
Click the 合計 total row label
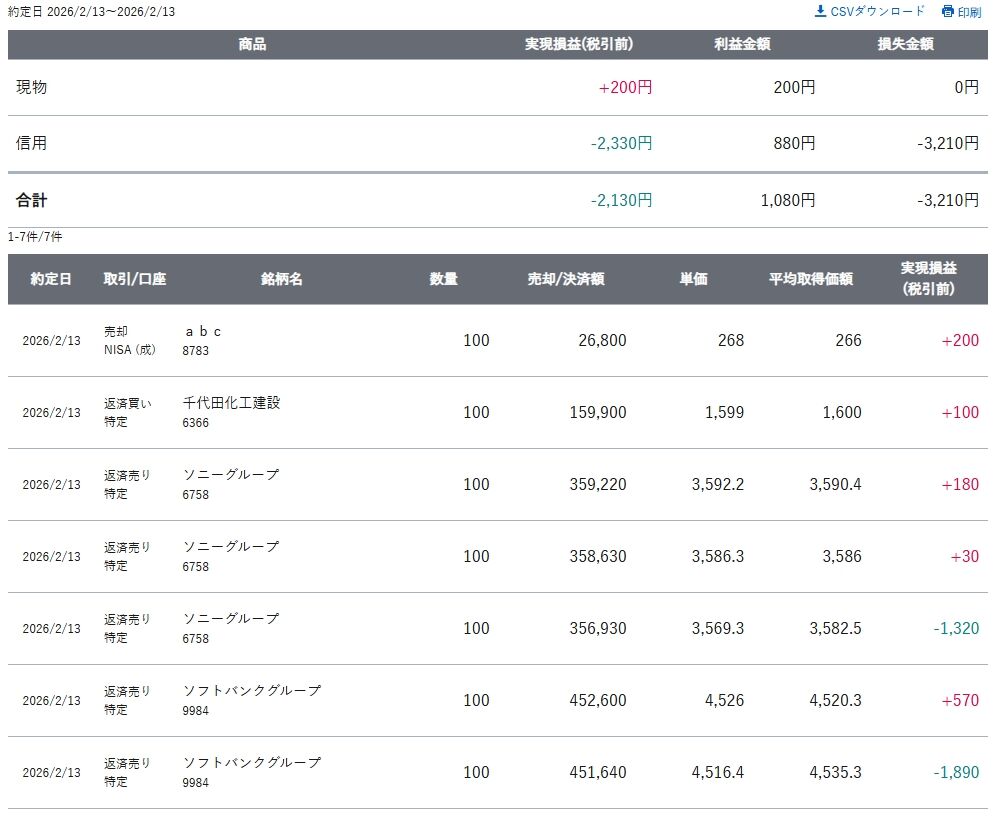point(32,200)
